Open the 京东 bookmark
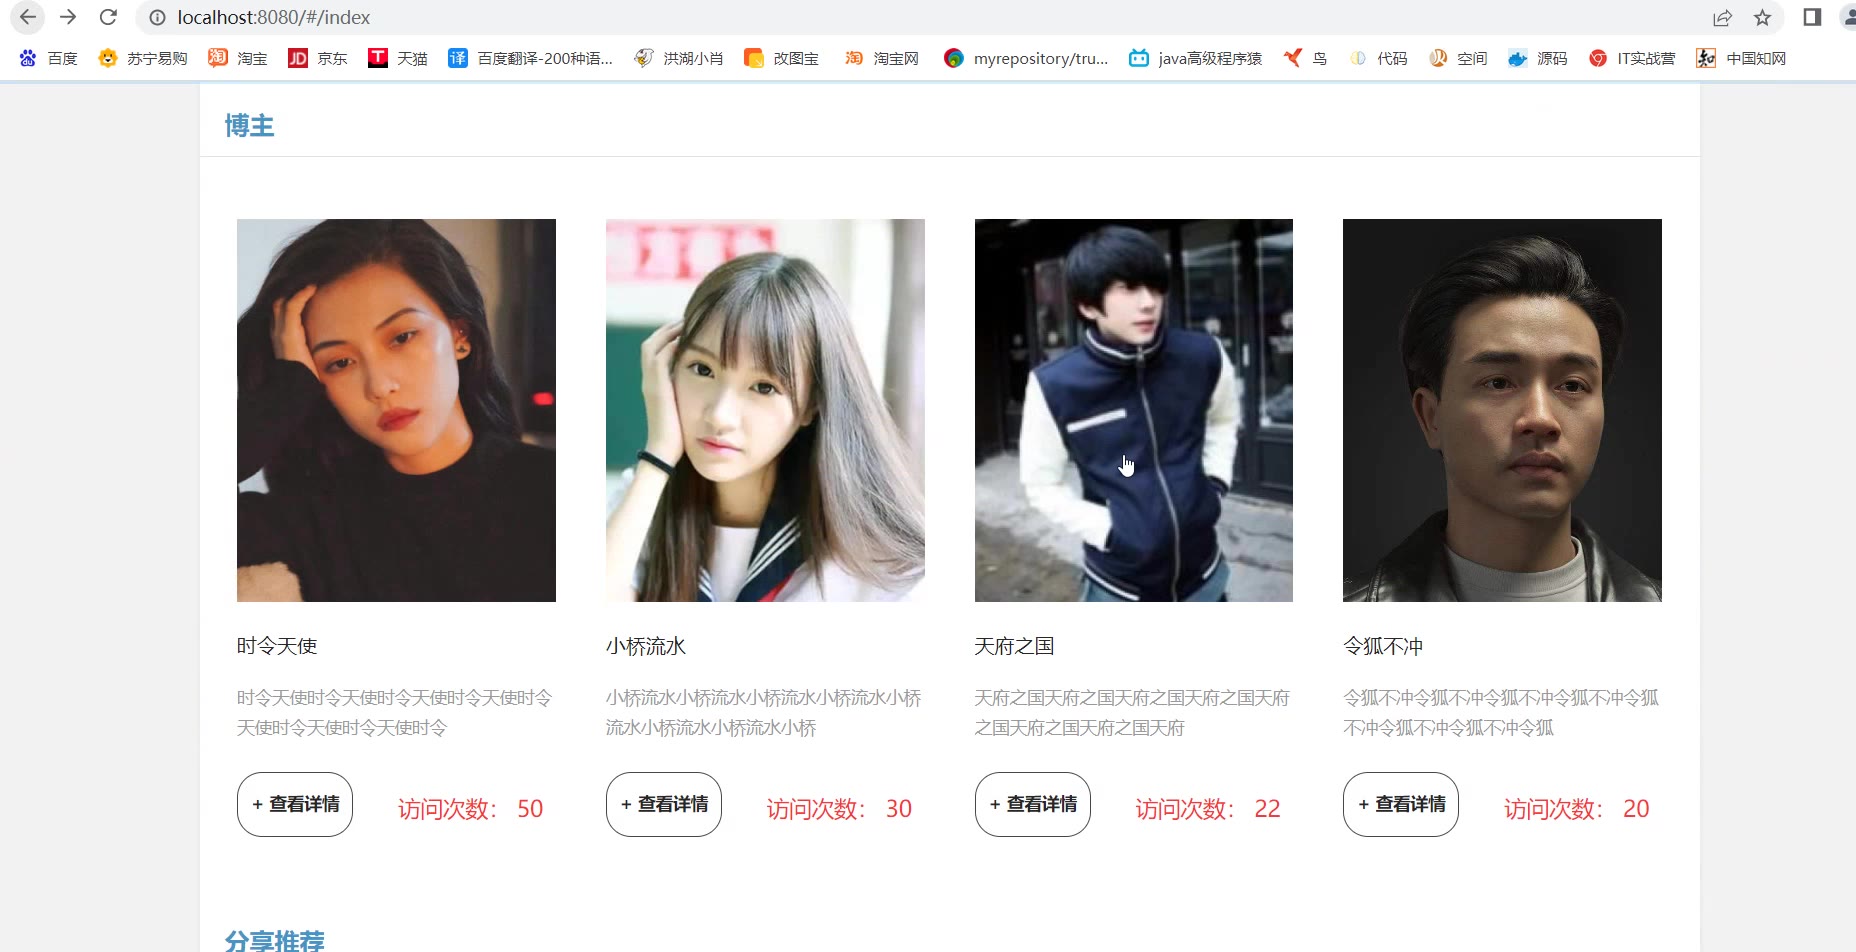Screen dimensions: 1856x952 [x=317, y=58]
